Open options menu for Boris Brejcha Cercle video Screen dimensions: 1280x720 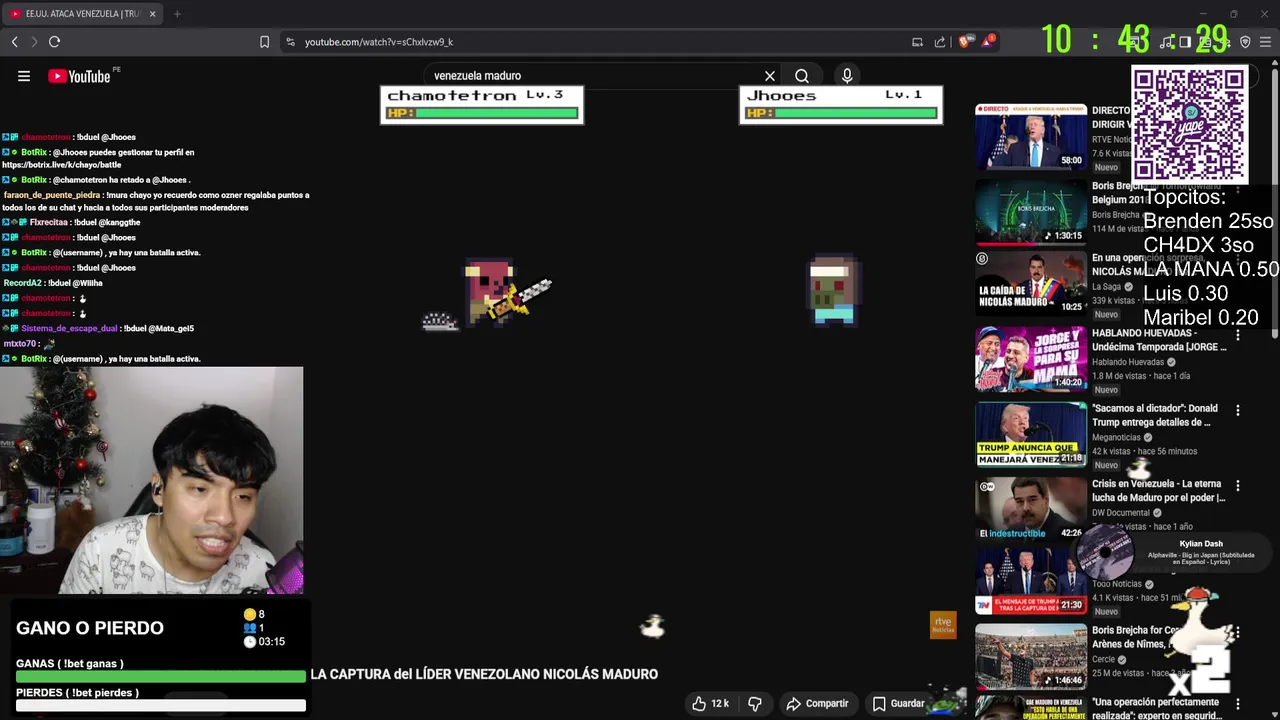point(1238,633)
